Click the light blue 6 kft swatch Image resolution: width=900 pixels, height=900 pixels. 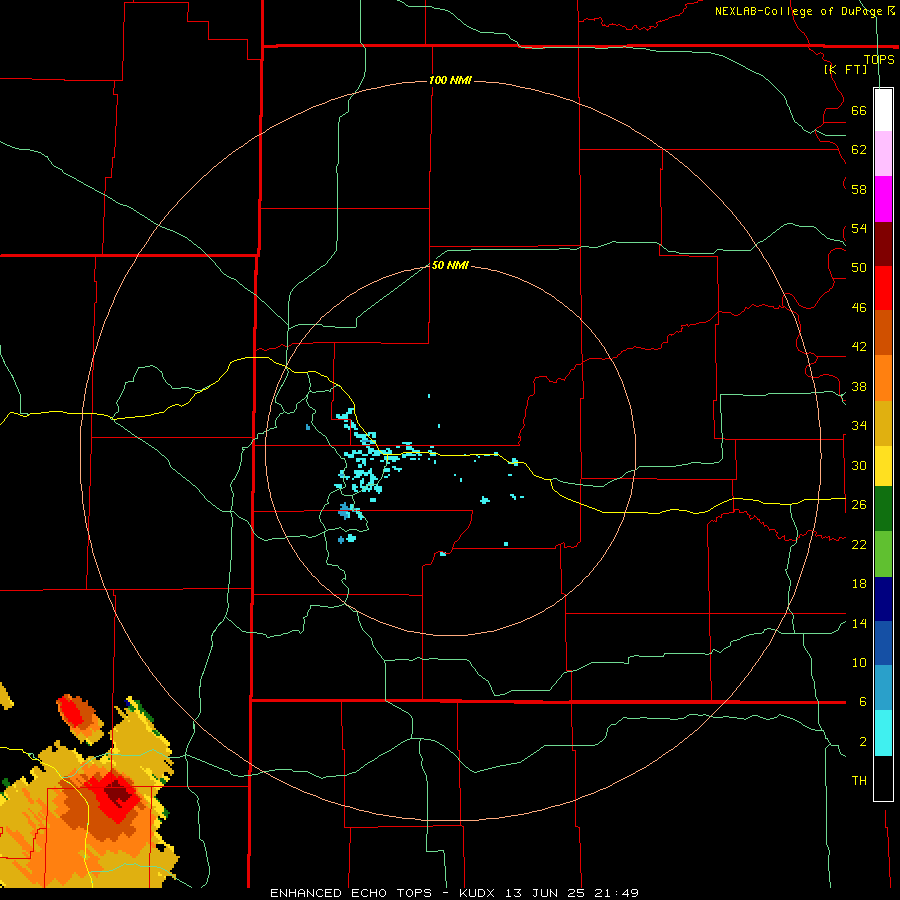click(x=883, y=688)
